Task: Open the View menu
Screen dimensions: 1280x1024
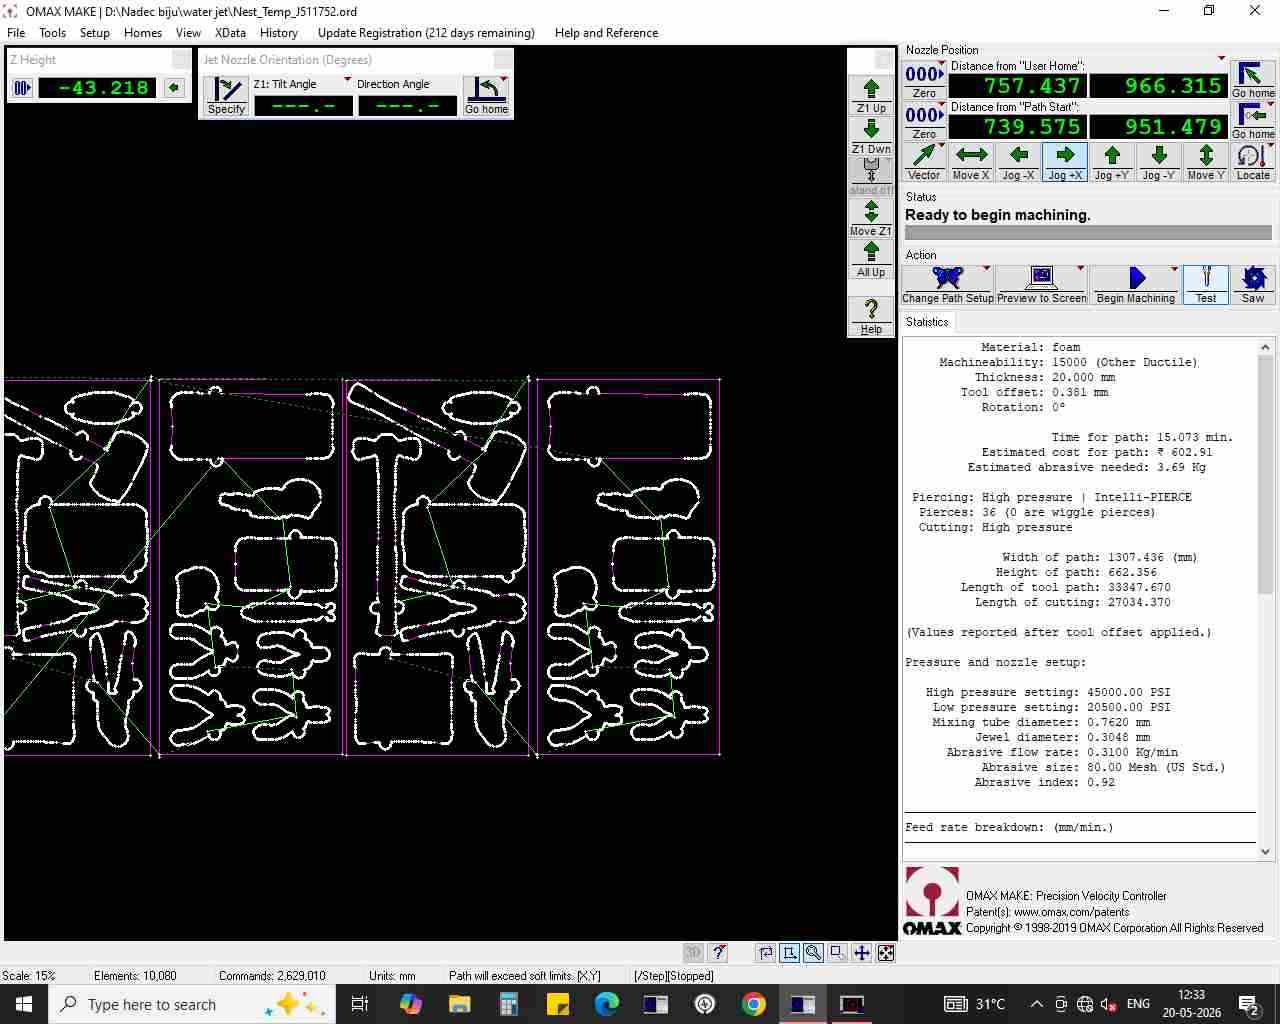Action: (188, 33)
